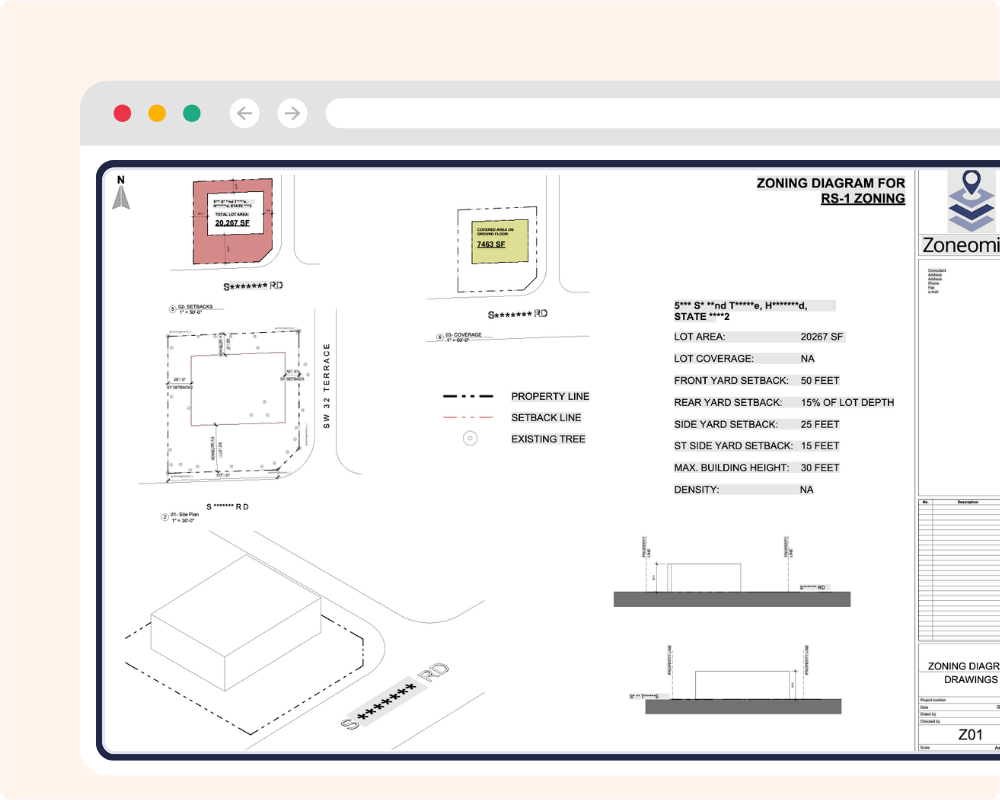Select the existing tree symbol in the legend

point(468,437)
